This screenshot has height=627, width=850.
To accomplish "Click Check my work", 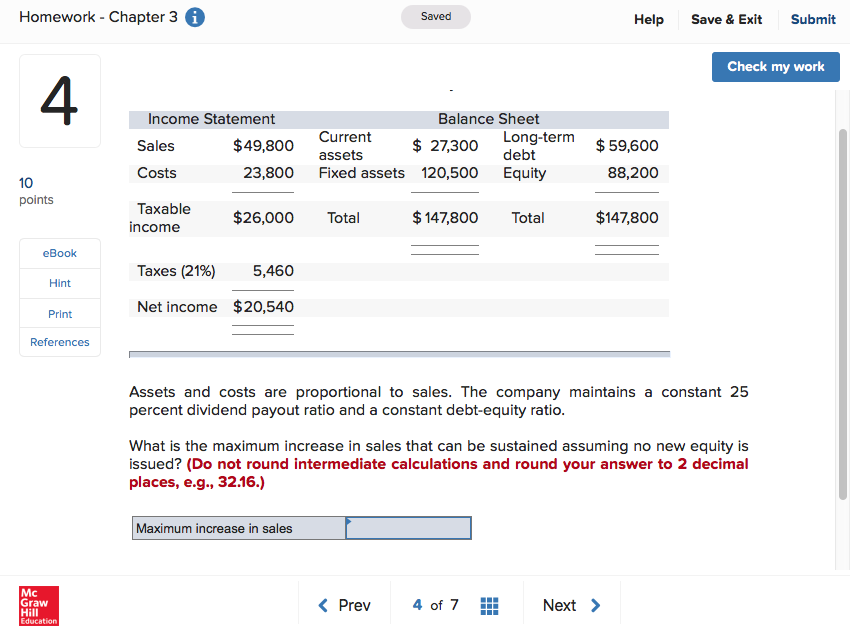I will (775, 67).
